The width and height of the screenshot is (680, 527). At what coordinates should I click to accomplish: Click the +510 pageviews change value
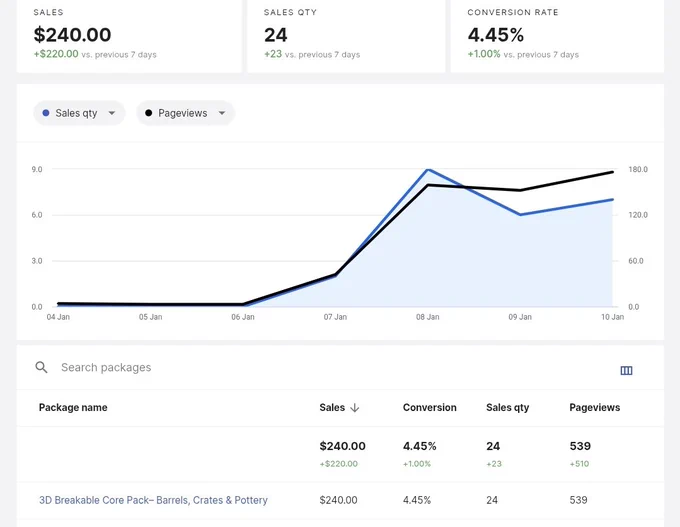click(579, 464)
